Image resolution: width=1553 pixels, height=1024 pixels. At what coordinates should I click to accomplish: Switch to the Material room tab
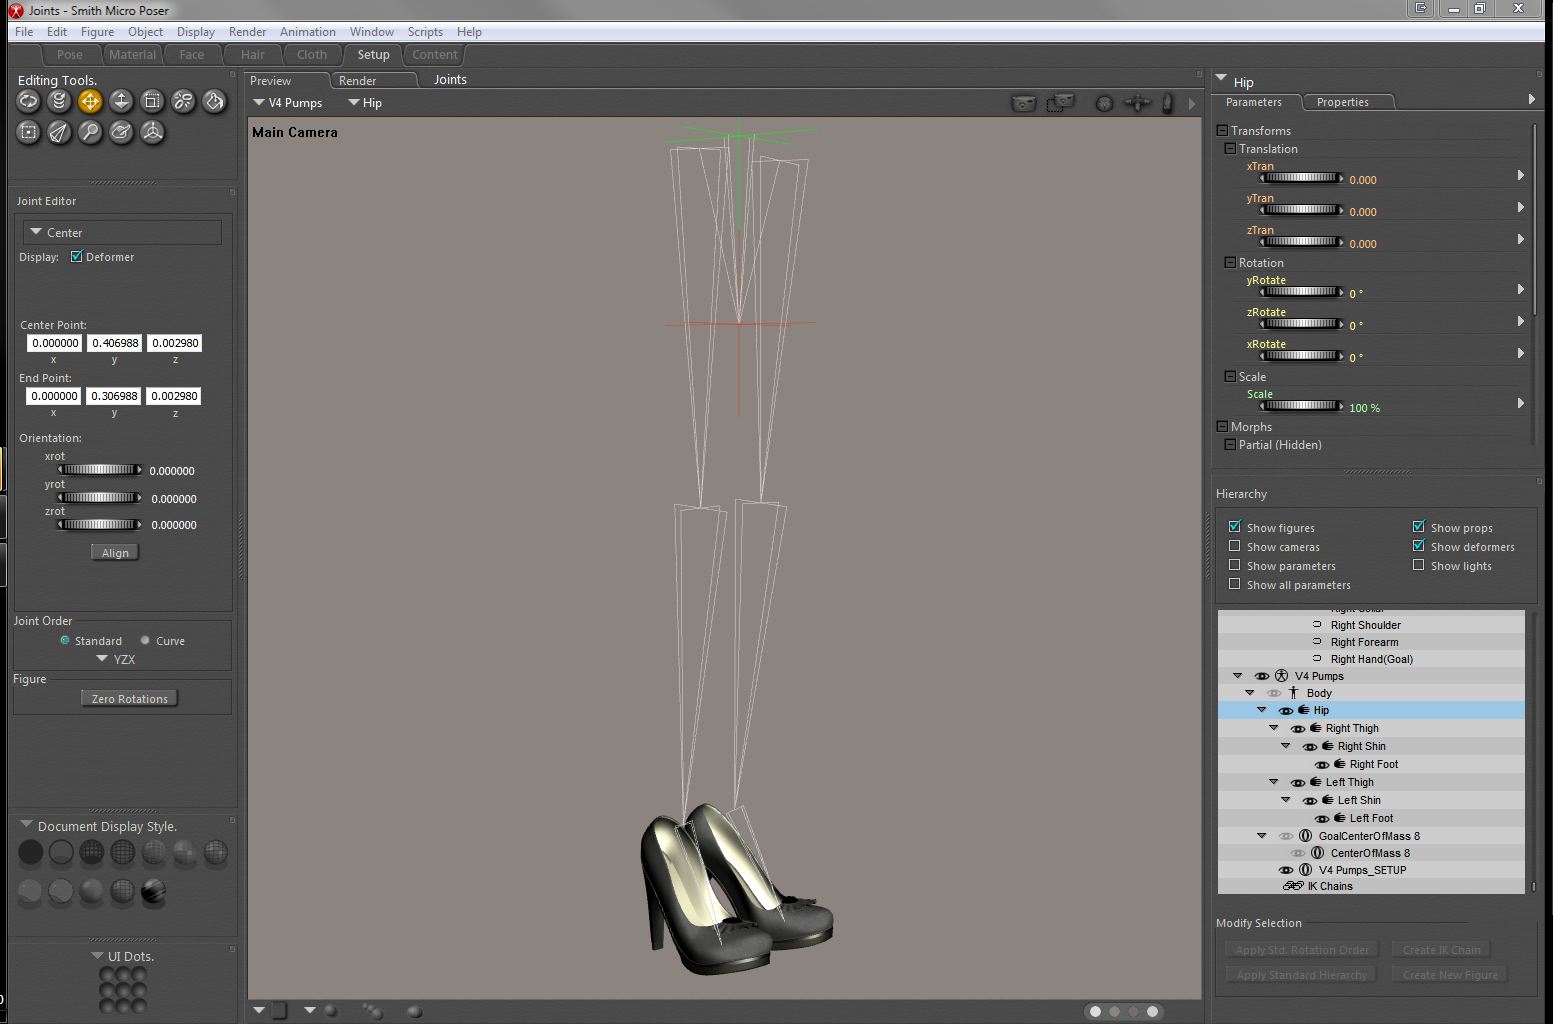pos(132,55)
